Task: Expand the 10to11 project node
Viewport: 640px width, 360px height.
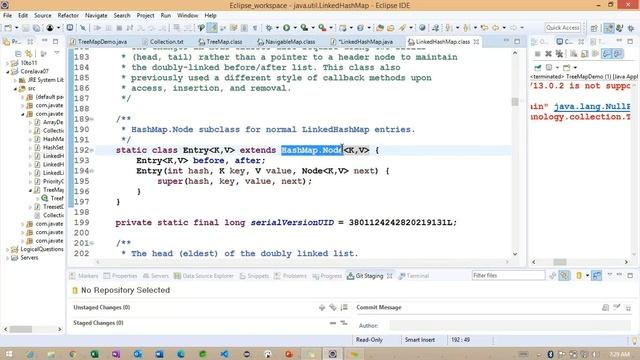Action: (8, 63)
